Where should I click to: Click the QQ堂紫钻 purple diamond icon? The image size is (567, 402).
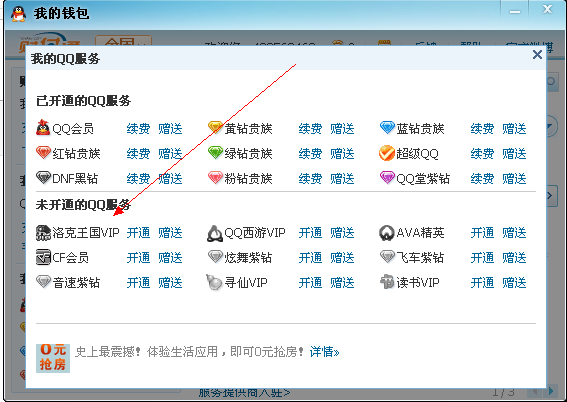click(387, 178)
